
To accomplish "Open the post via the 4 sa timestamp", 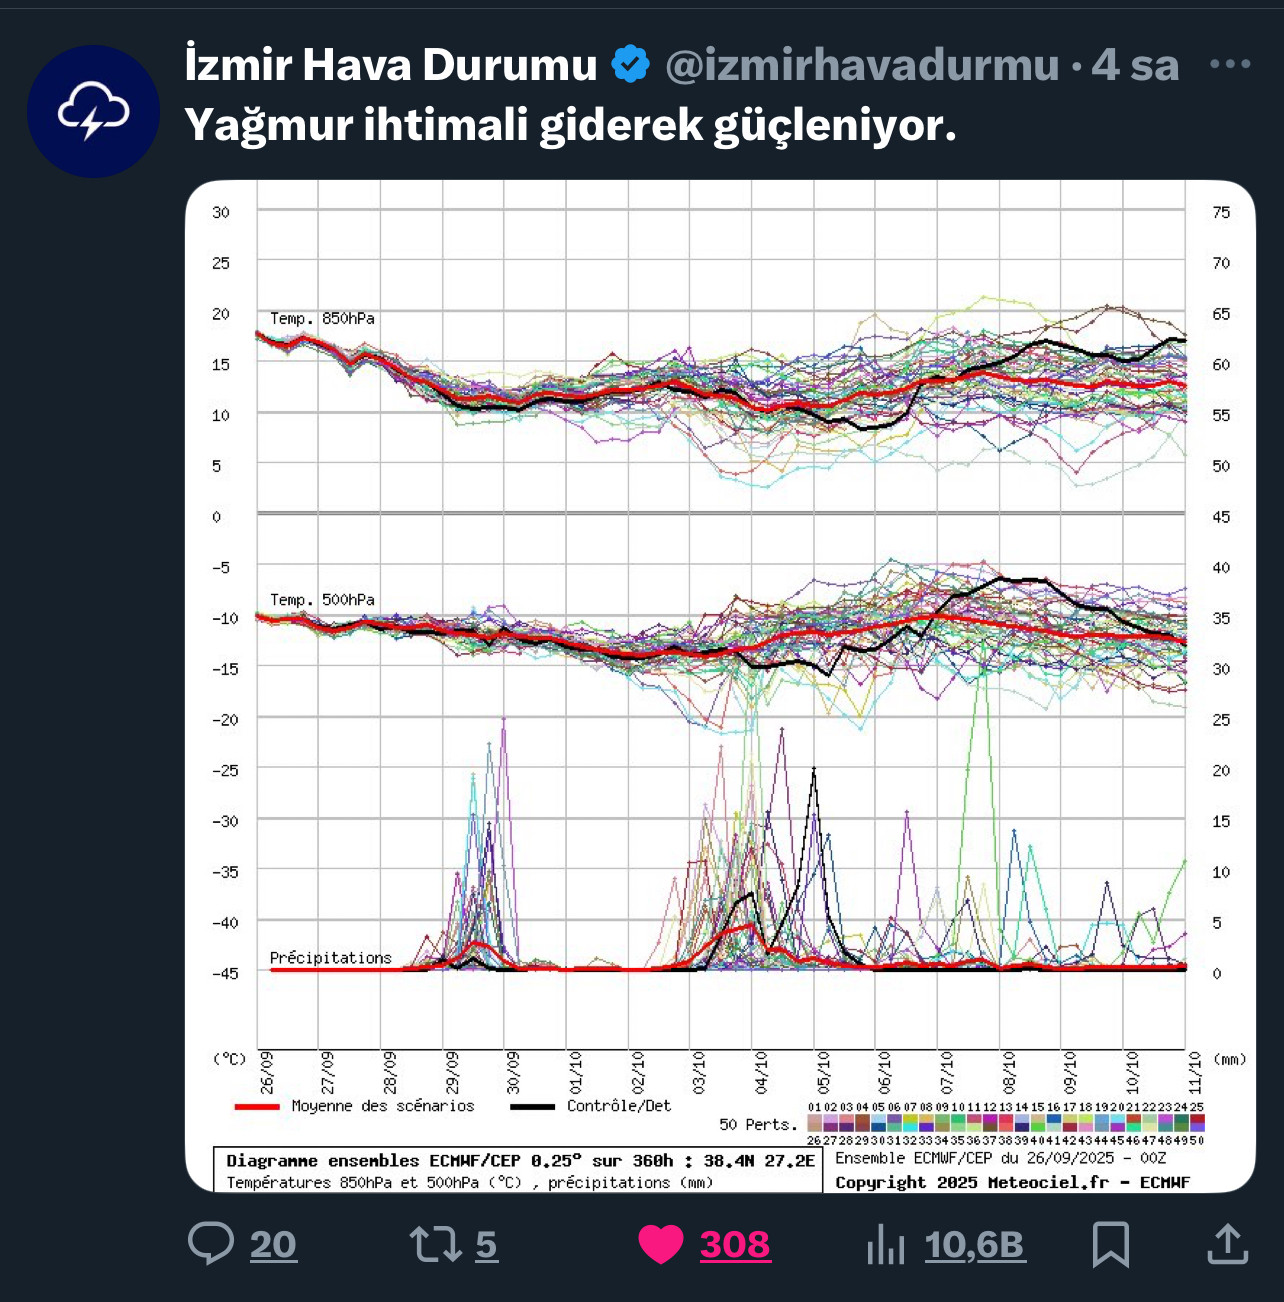I will 1135,65.
